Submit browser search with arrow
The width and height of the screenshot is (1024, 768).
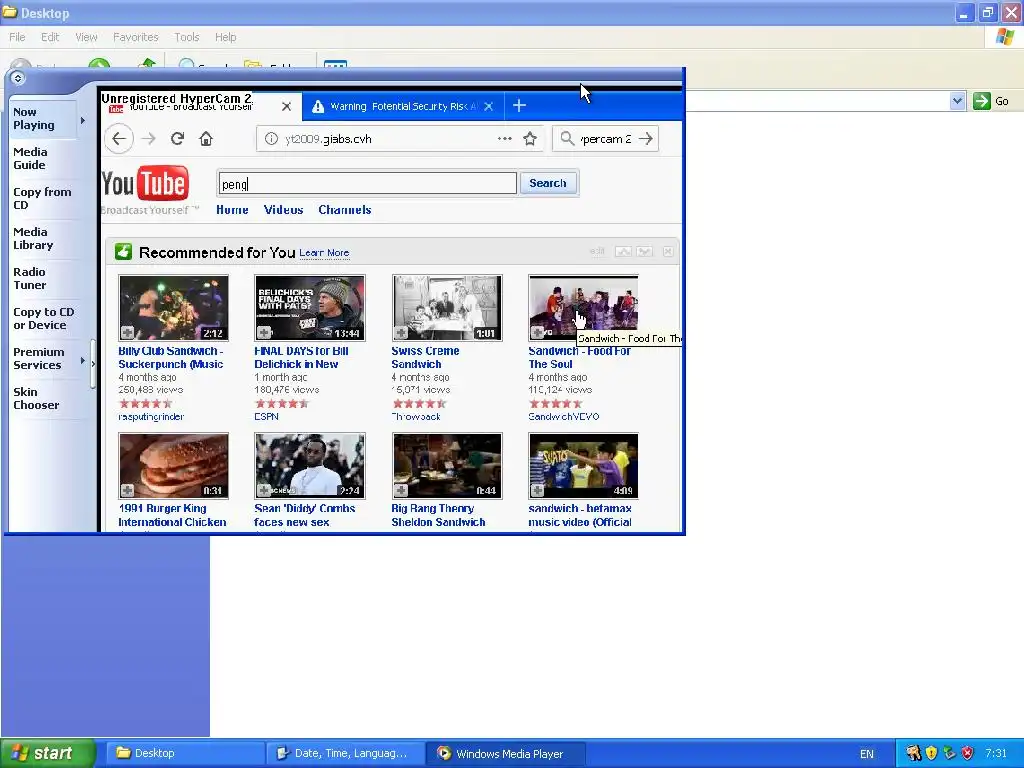646,138
